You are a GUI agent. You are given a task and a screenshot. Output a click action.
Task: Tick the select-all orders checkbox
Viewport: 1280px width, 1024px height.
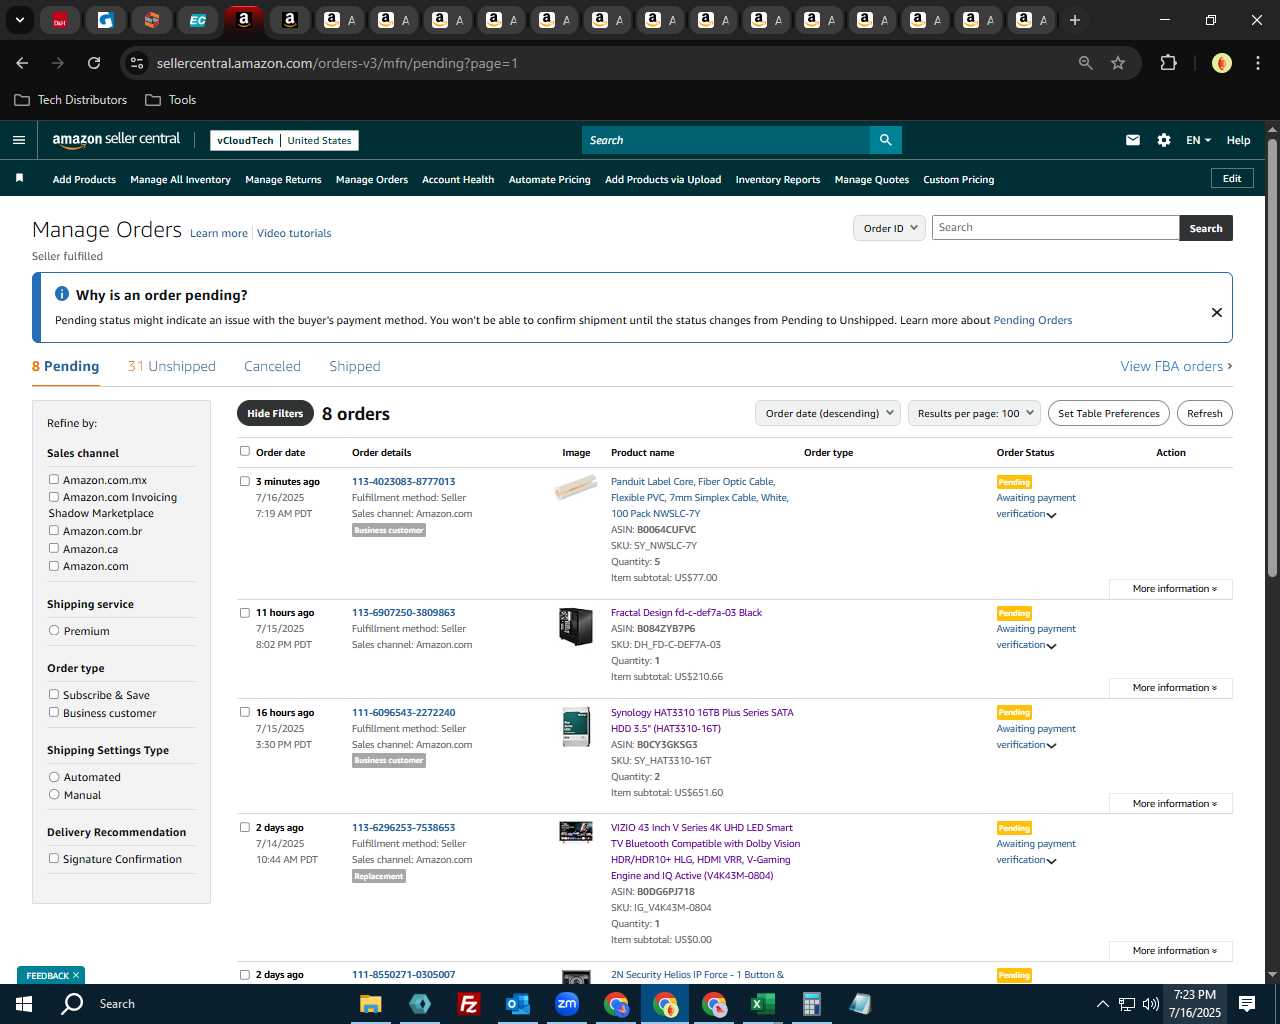(x=245, y=451)
